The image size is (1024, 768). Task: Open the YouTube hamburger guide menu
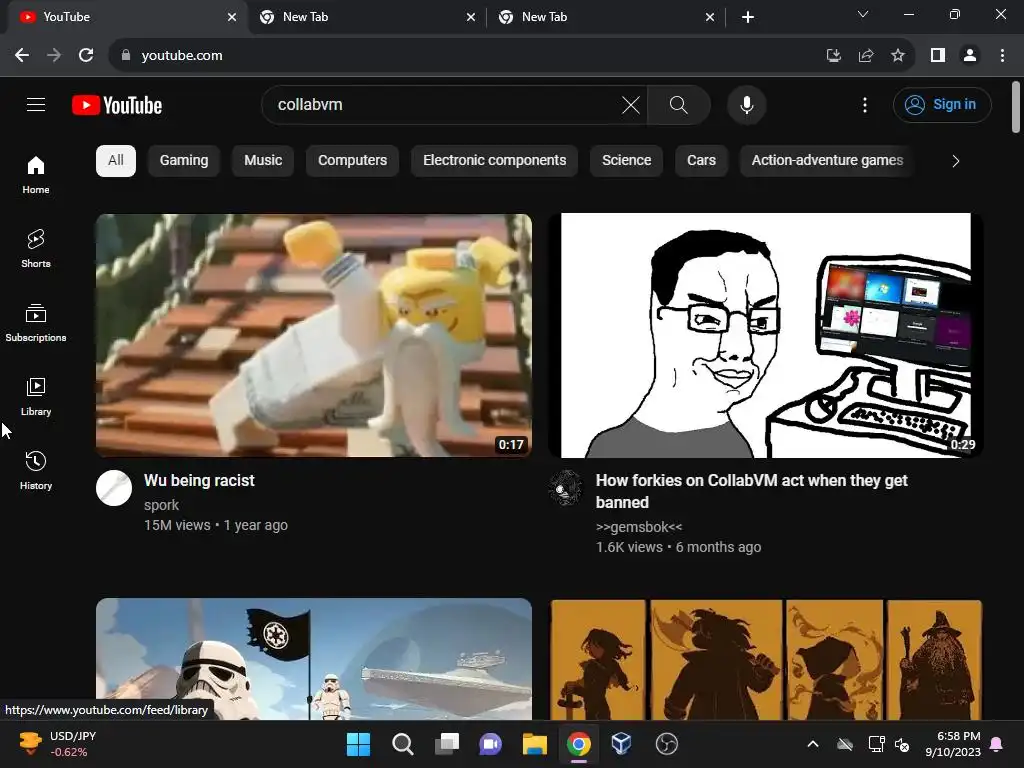36,104
